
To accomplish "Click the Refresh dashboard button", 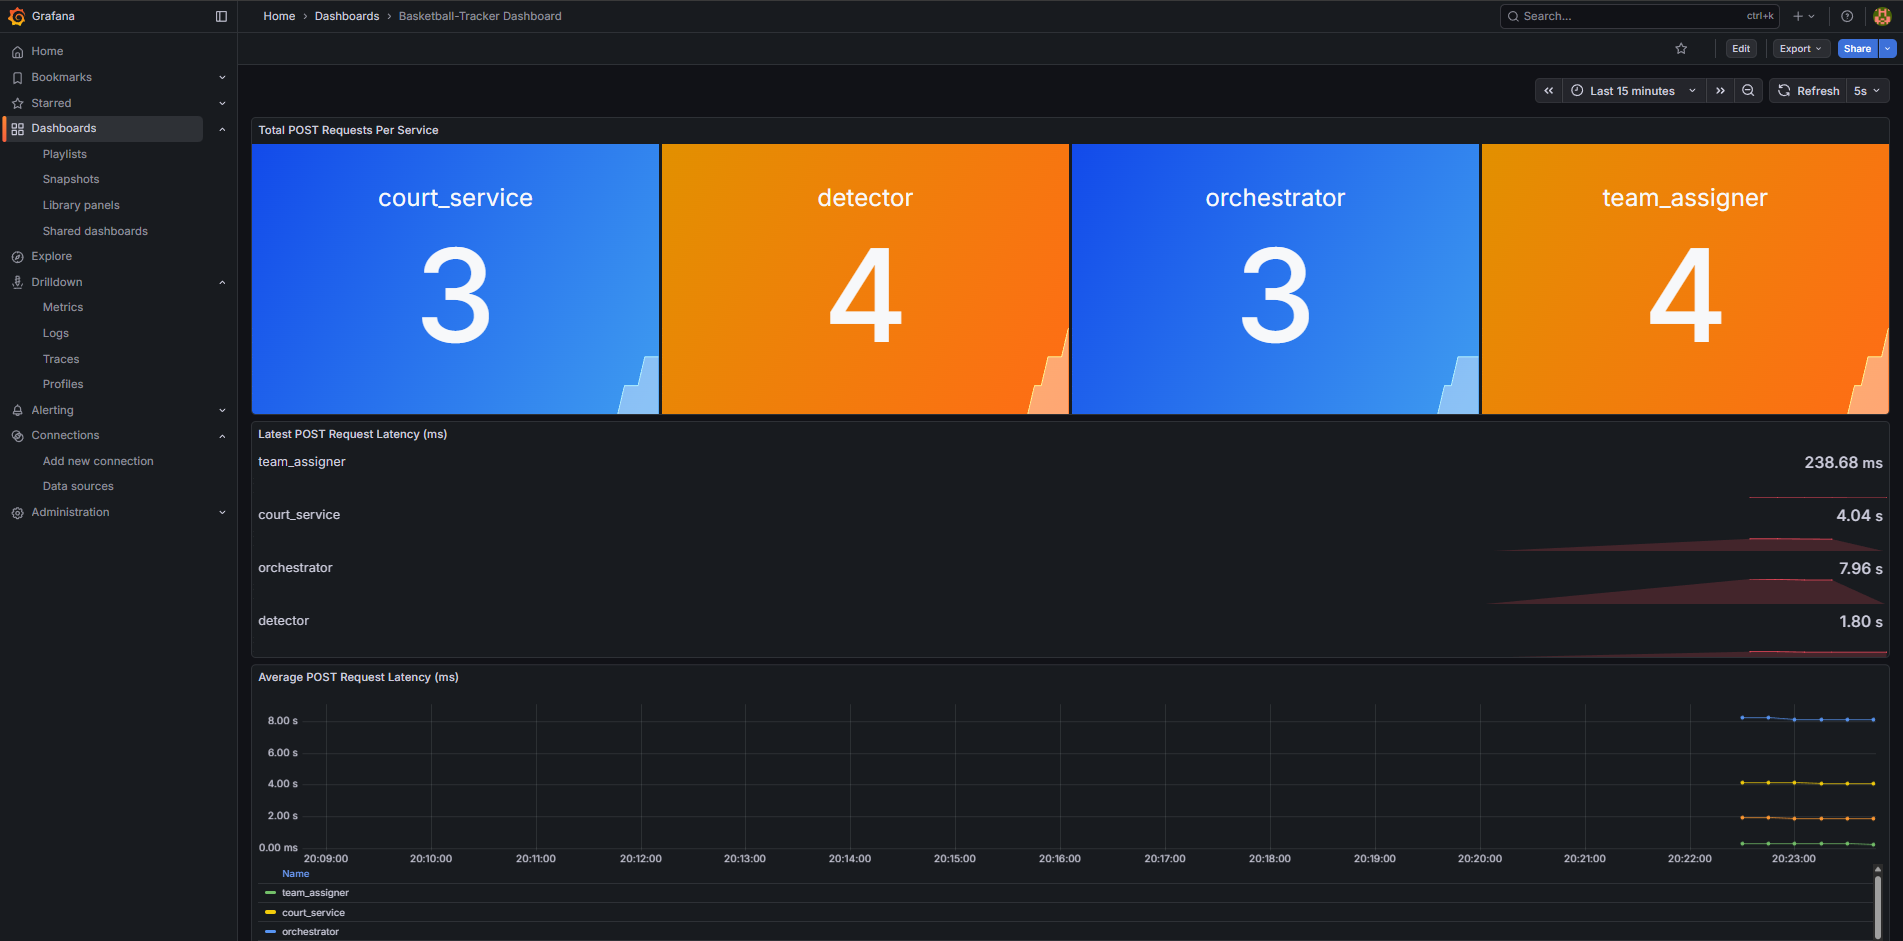I will tap(1808, 91).
